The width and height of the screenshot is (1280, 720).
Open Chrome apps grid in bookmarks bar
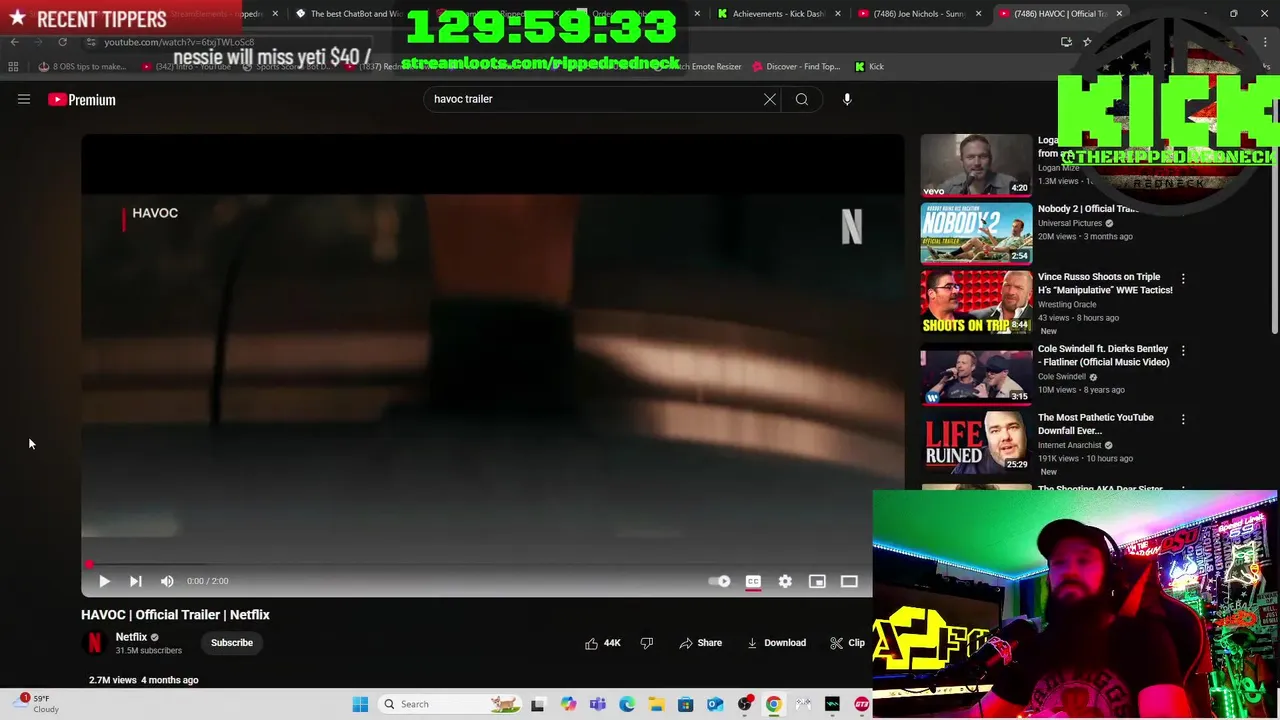13,67
